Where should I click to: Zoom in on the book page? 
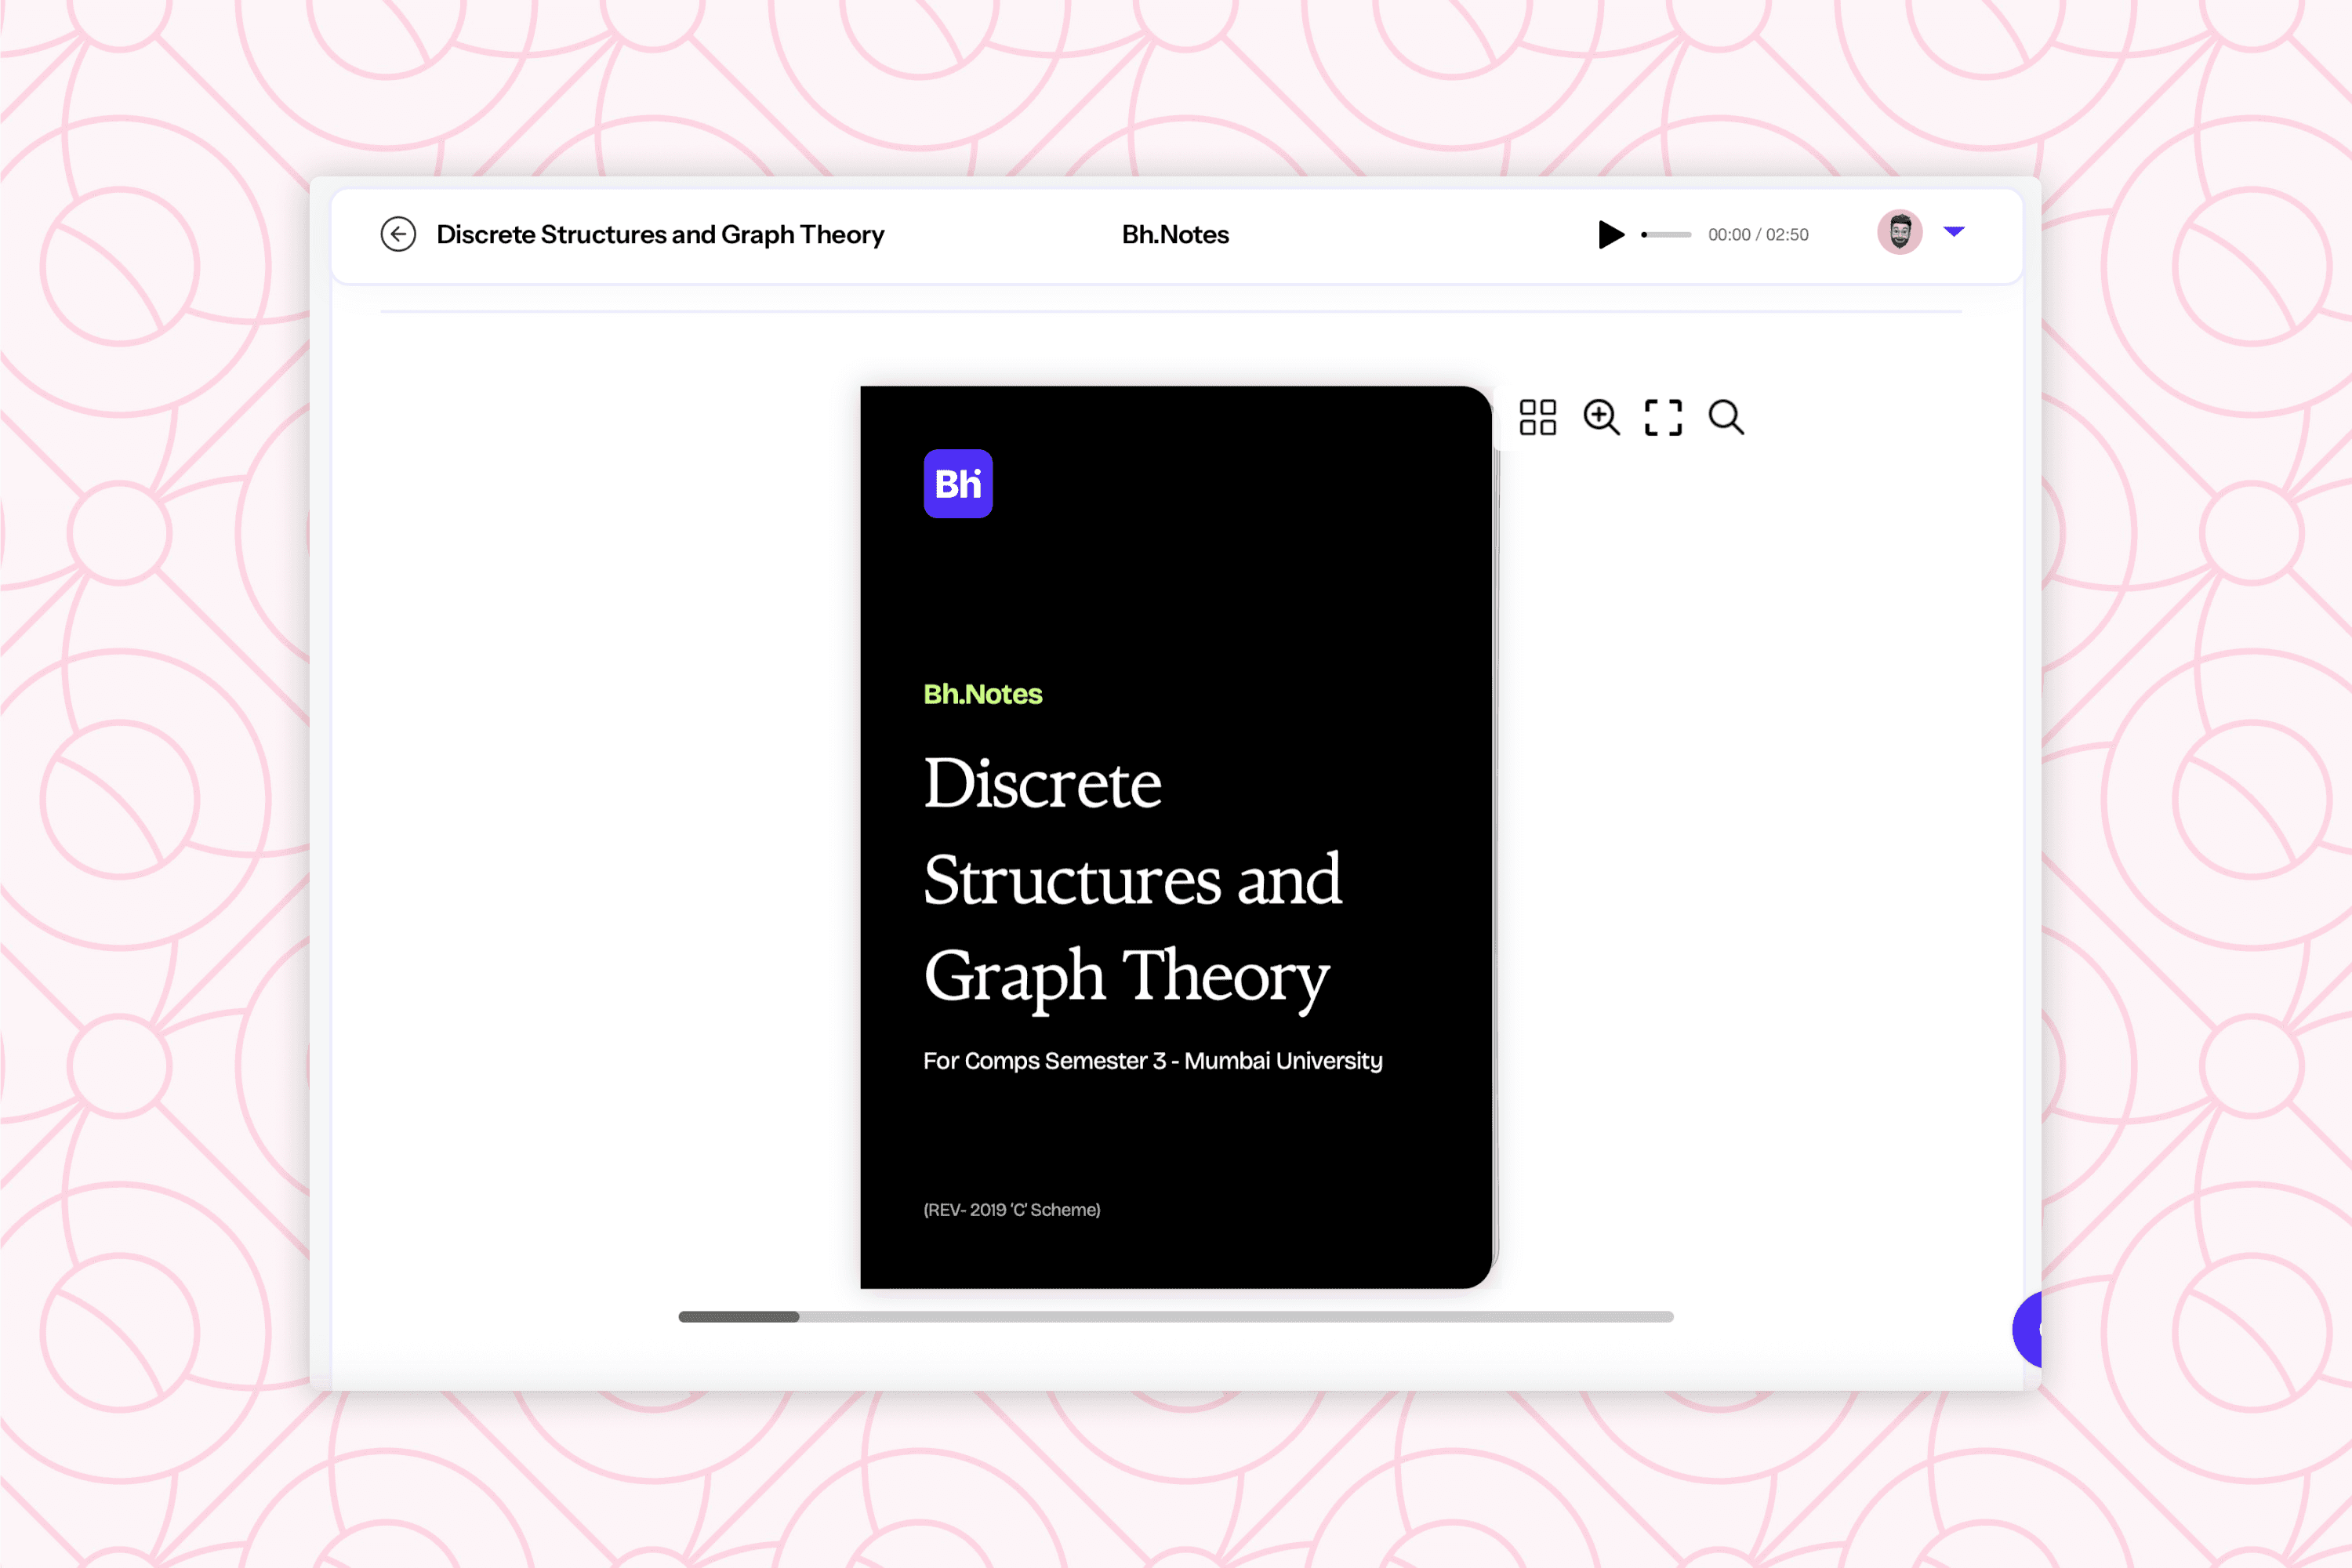click(1600, 417)
